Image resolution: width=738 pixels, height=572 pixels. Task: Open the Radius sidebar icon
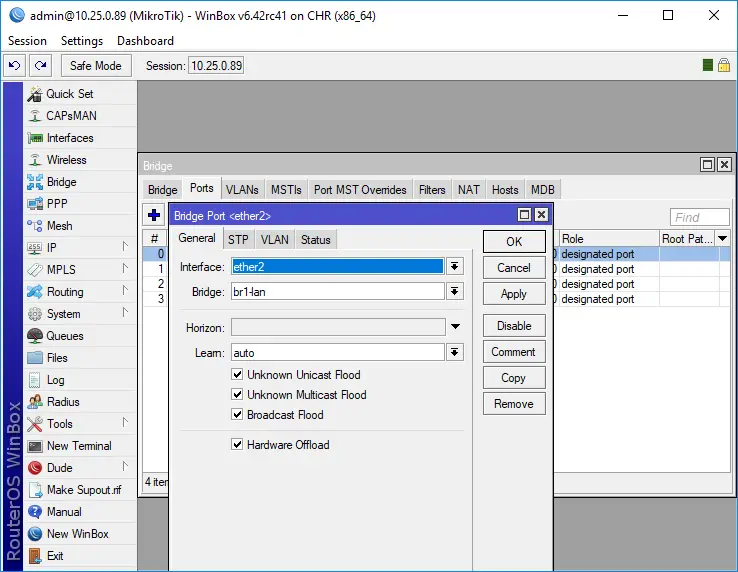pos(35,402)
